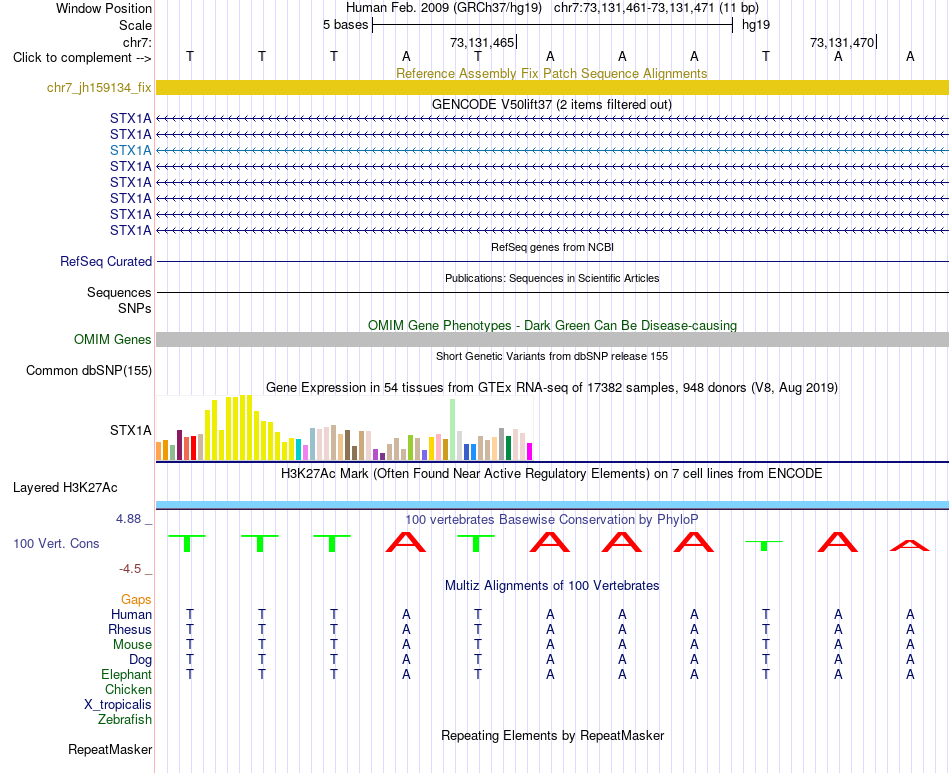Select the 'Dog' alignment row label
Image resolution: width=950 pixels, height=773 pixels.
tap(140, 660)
